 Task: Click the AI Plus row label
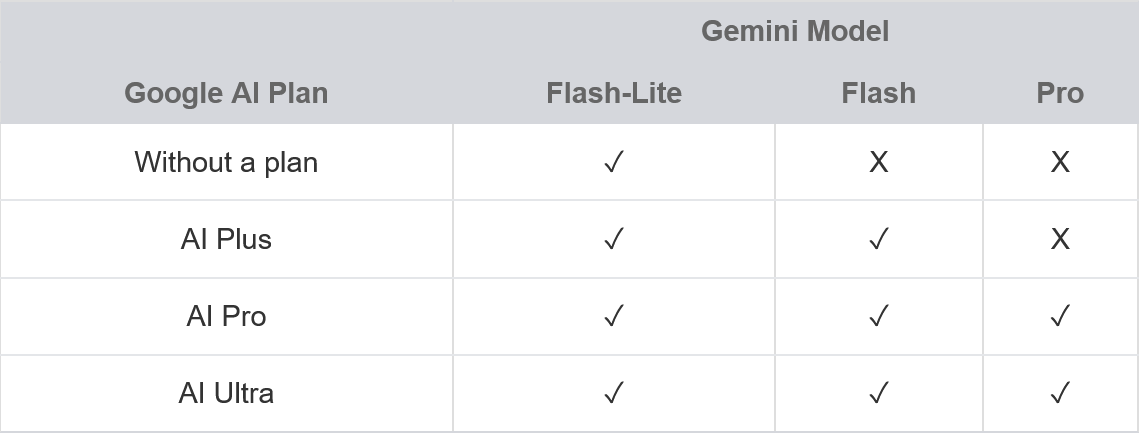[226, 239]
